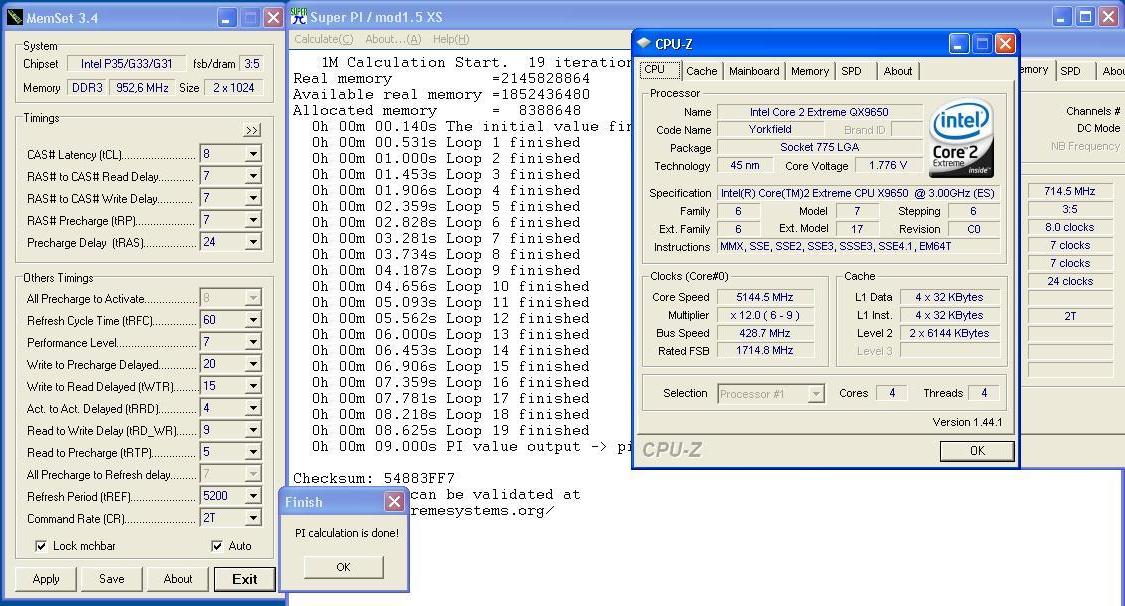
Task: Open the Precharge Delay (tRAS) dropdown
Action: click(x=253, y=242)
